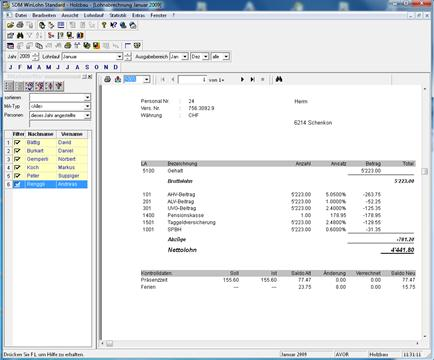Toggle the filter checkbox for Koch Markus

click(x=17, y=167)
